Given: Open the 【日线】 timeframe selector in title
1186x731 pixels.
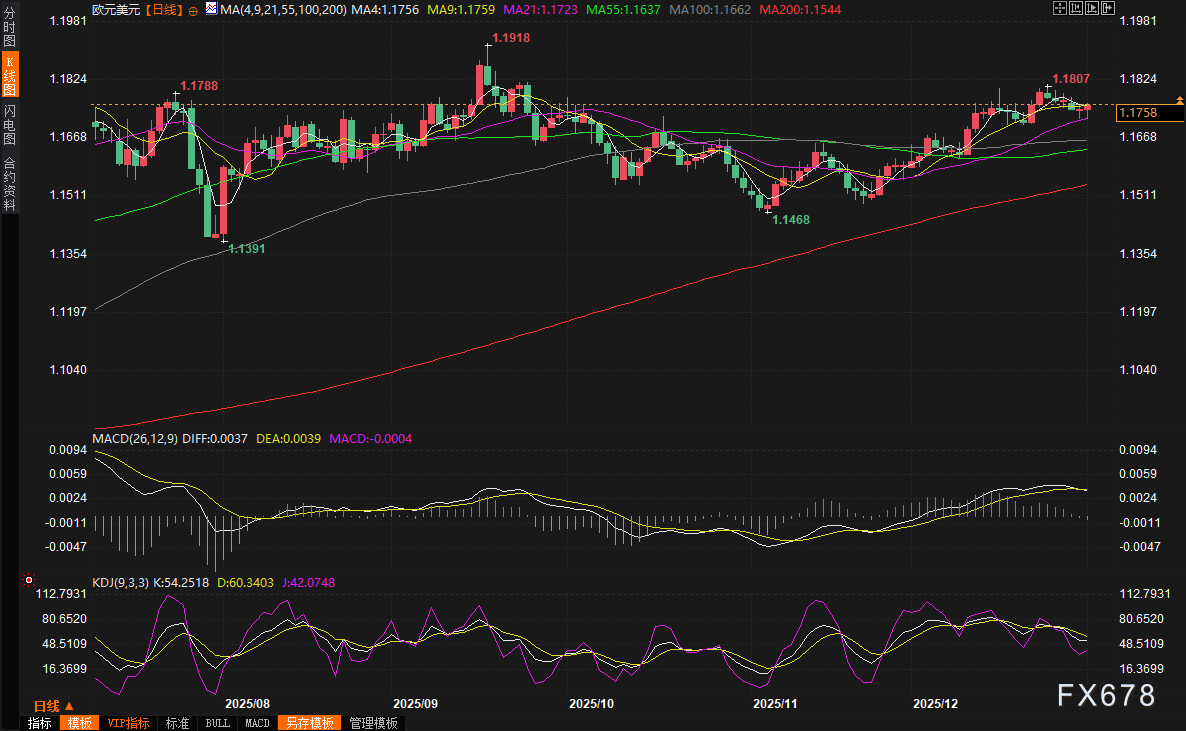Looking at the screenshot, I should pyautogui.click(x=162, y=9).
